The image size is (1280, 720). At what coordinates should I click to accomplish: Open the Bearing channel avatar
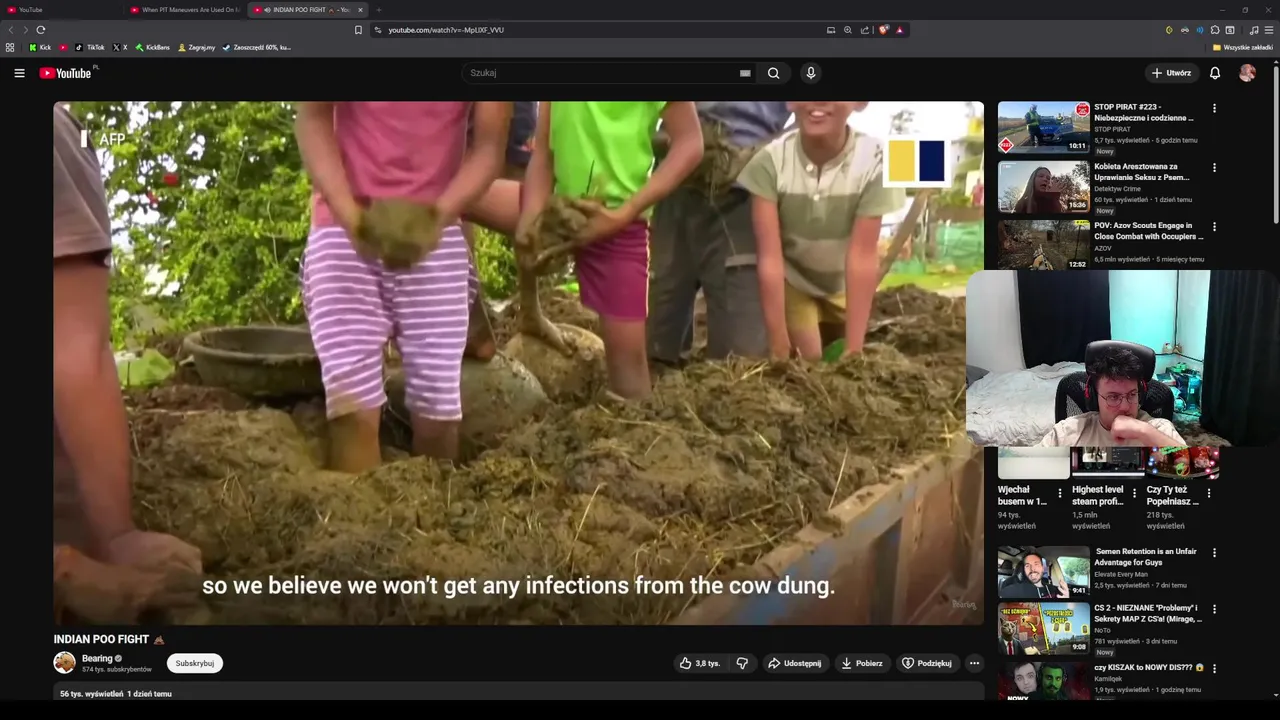[x=65, y=663]
